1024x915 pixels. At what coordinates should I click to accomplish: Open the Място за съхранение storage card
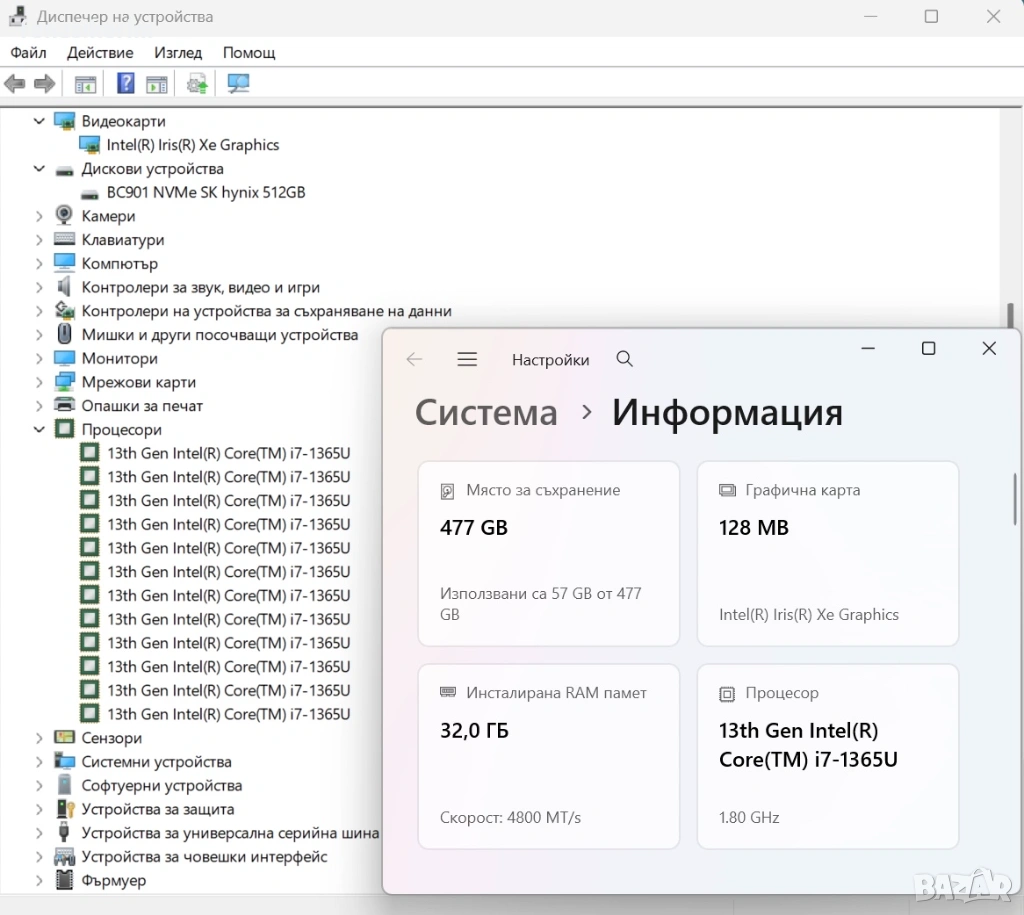[x=548, y=553]
